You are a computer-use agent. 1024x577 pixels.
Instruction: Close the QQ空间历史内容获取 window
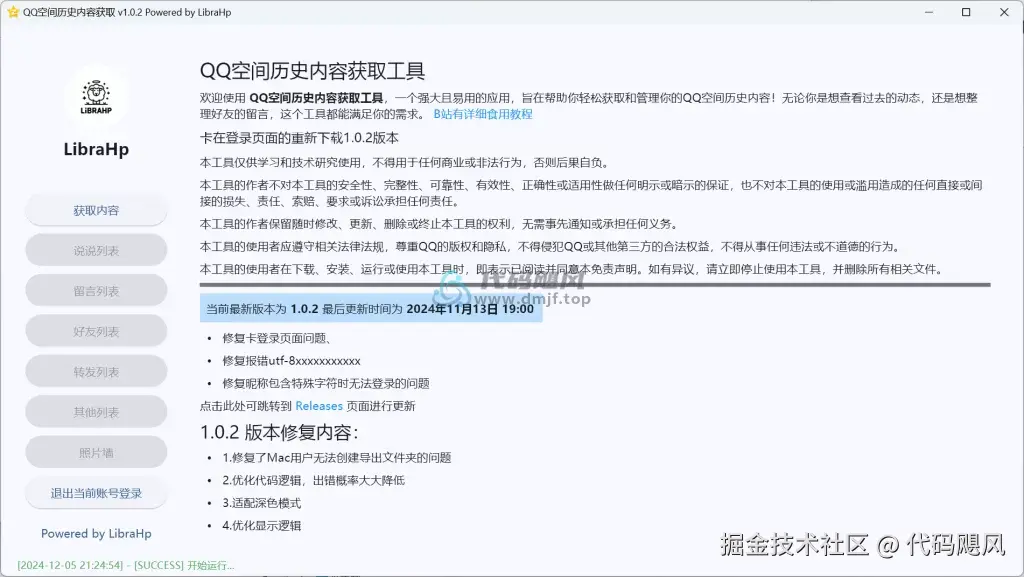[1004, 12]
